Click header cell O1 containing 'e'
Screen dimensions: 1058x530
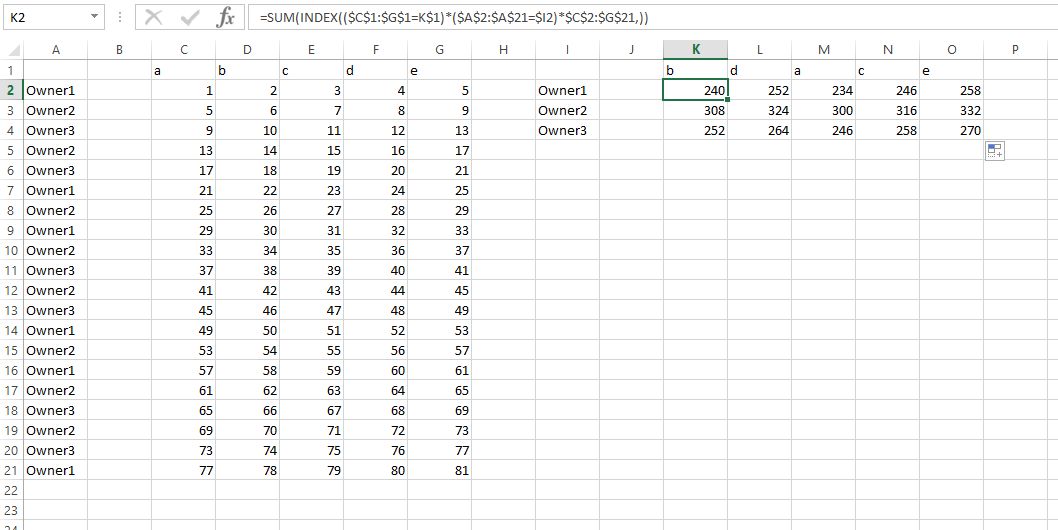tap(951, 70)
